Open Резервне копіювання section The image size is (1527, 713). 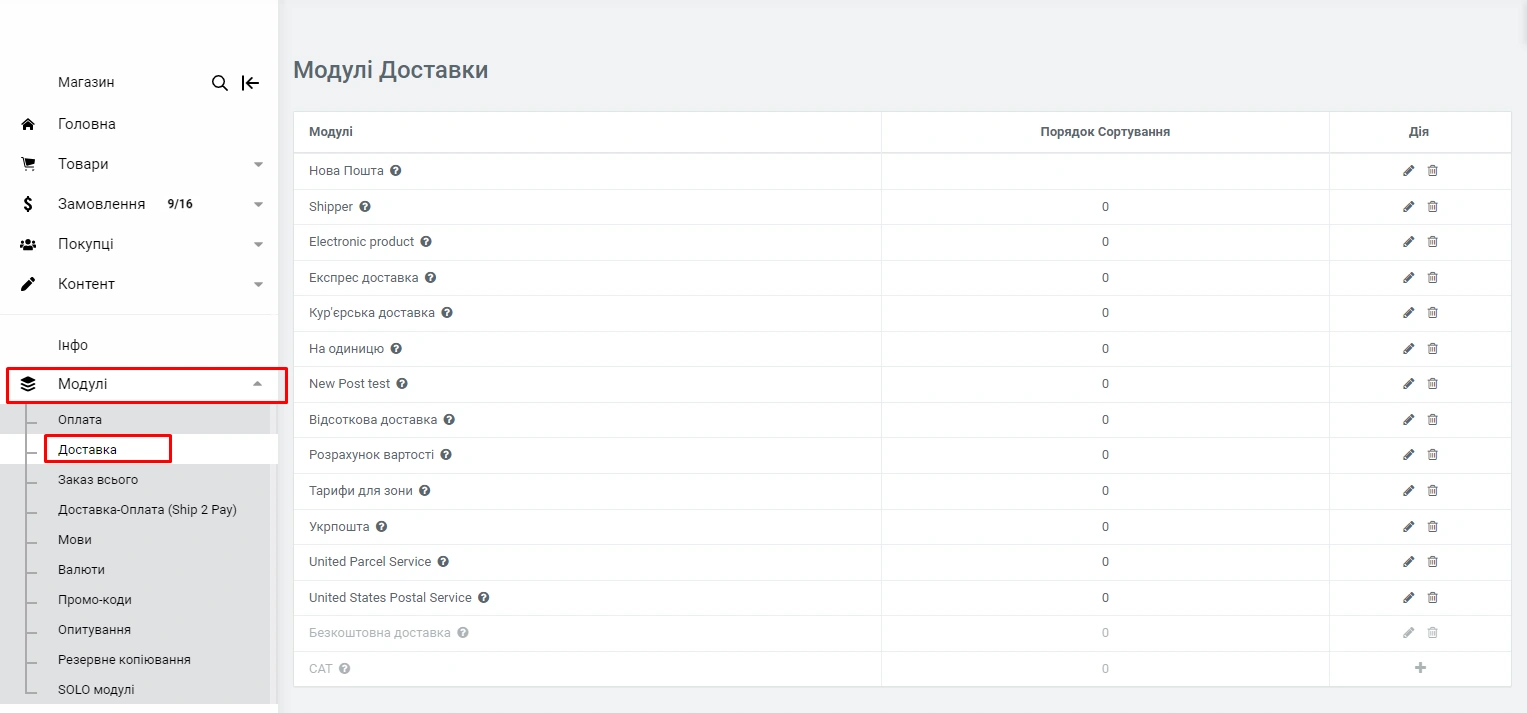pos(124,660)
